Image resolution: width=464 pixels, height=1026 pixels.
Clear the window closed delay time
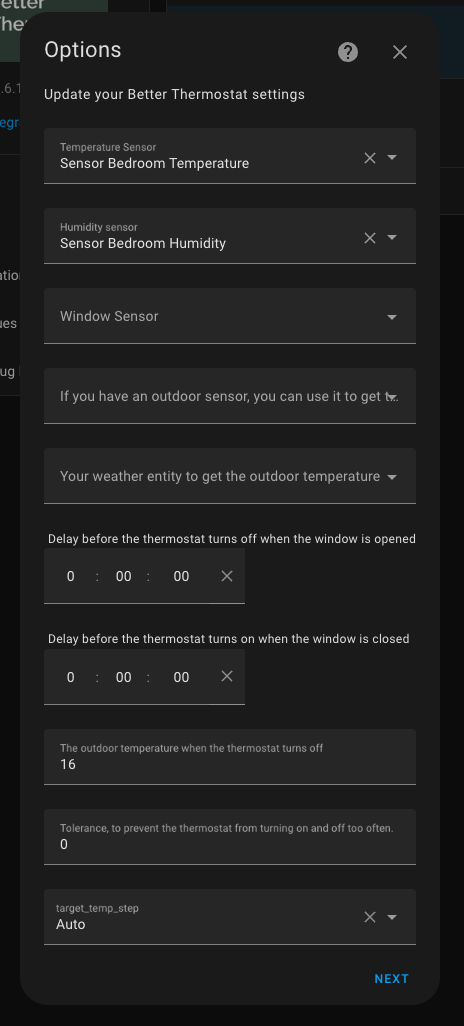pos(226,676)
